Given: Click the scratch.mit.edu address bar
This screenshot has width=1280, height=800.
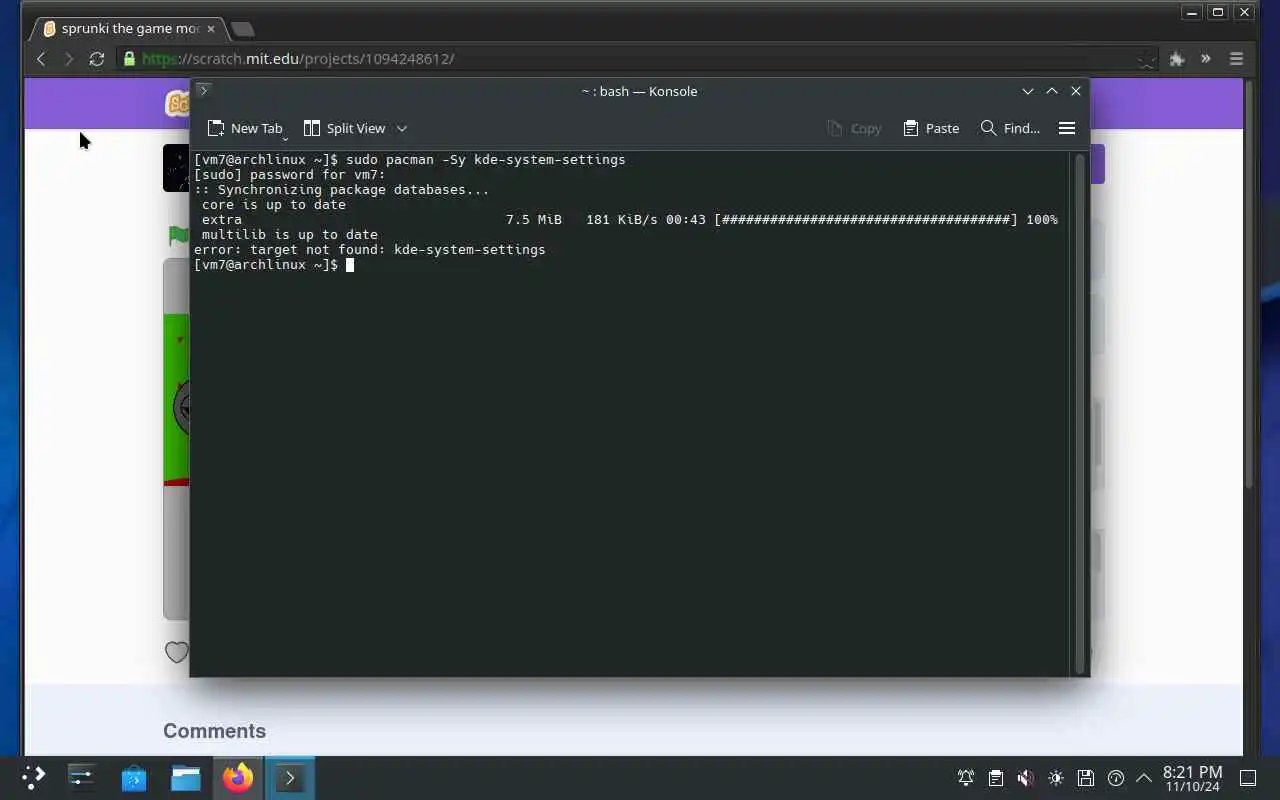Looking at the screenshot, I should point(640,59).
